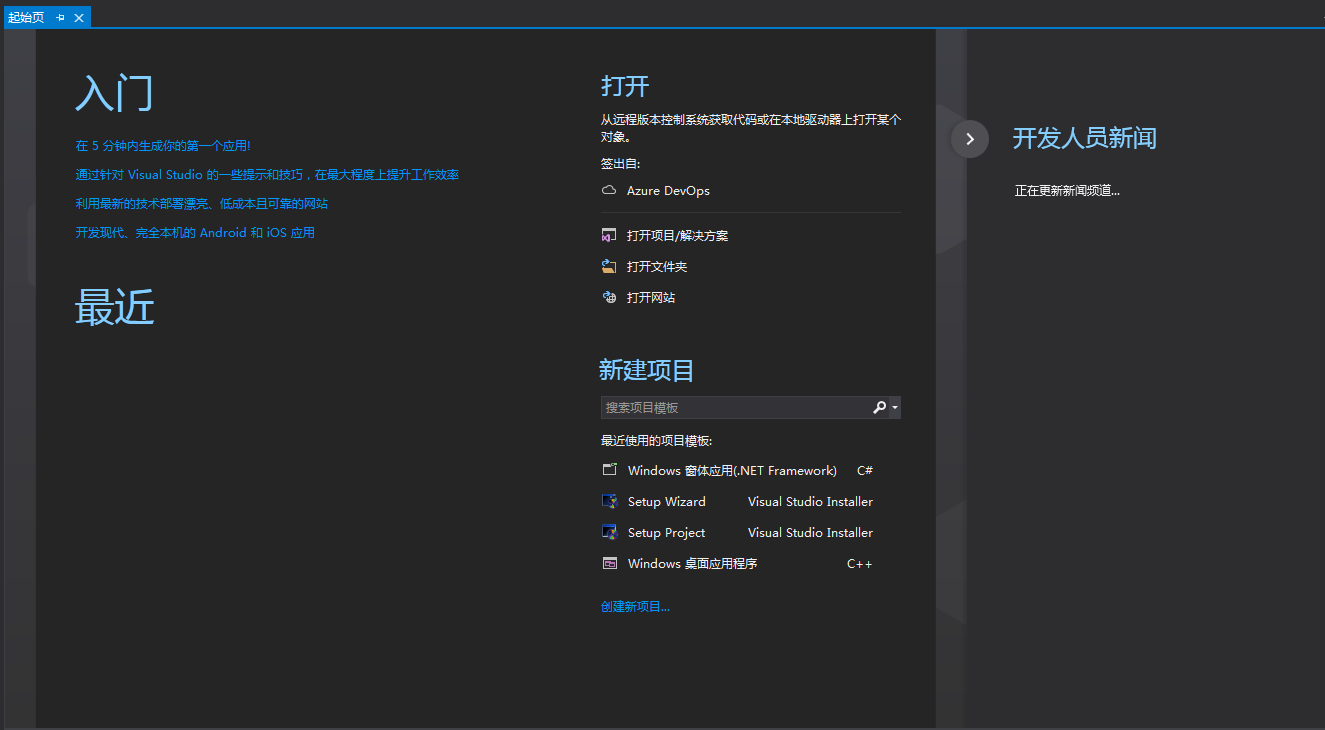The height and width of the screenshot is (730, 1325).
Task: Click the Visual Studio 提示和技巧 link
Action: pyautogui.click(x=266, y=174)
